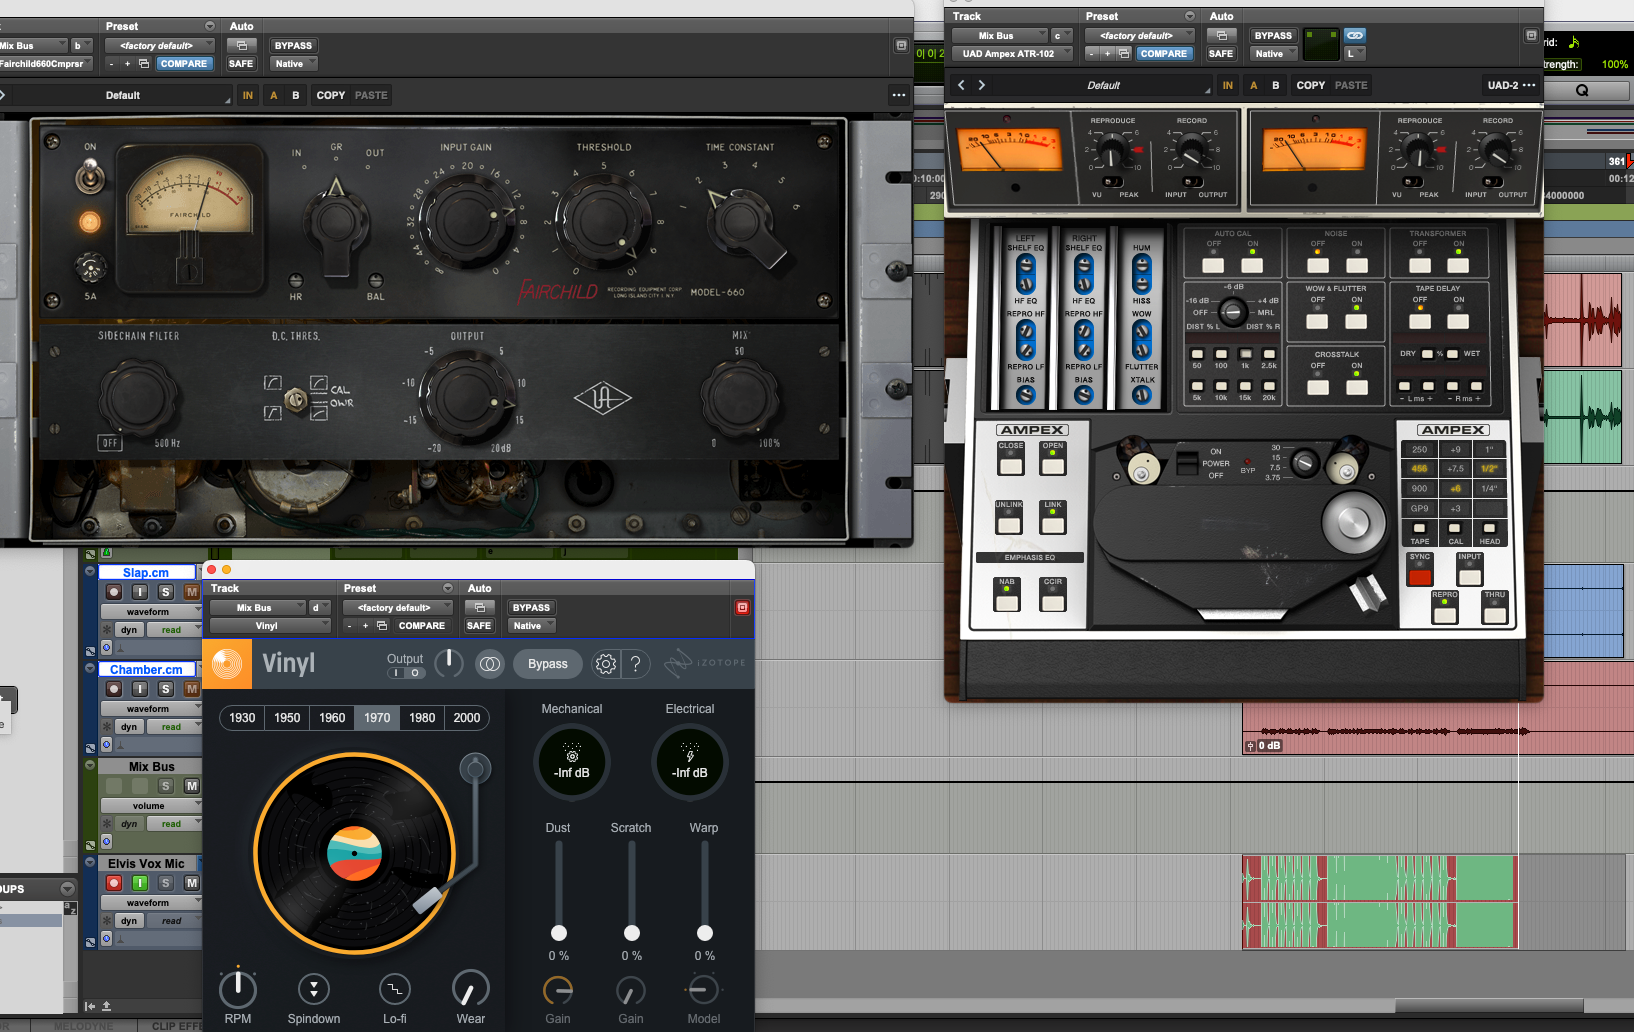Click COPY in the Fairchild toolbar

[331, 95]
